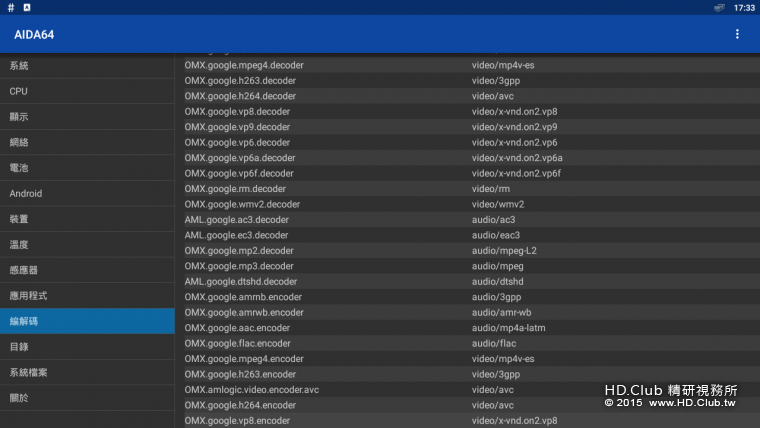Click the audio/amr-wb value

pos(501,313)
